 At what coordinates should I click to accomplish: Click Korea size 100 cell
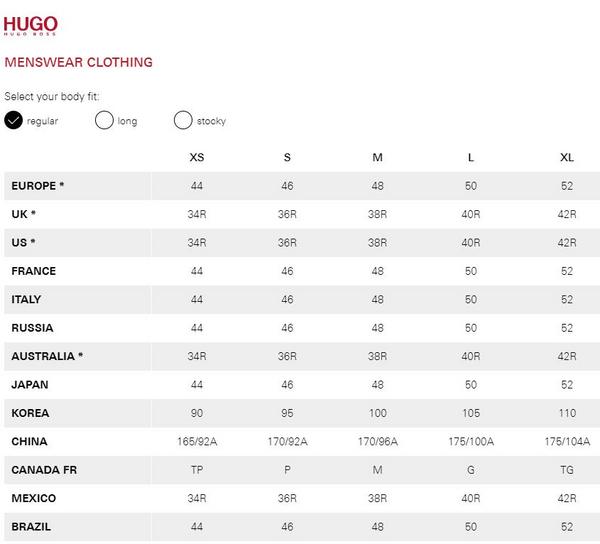tap(377, 413)
